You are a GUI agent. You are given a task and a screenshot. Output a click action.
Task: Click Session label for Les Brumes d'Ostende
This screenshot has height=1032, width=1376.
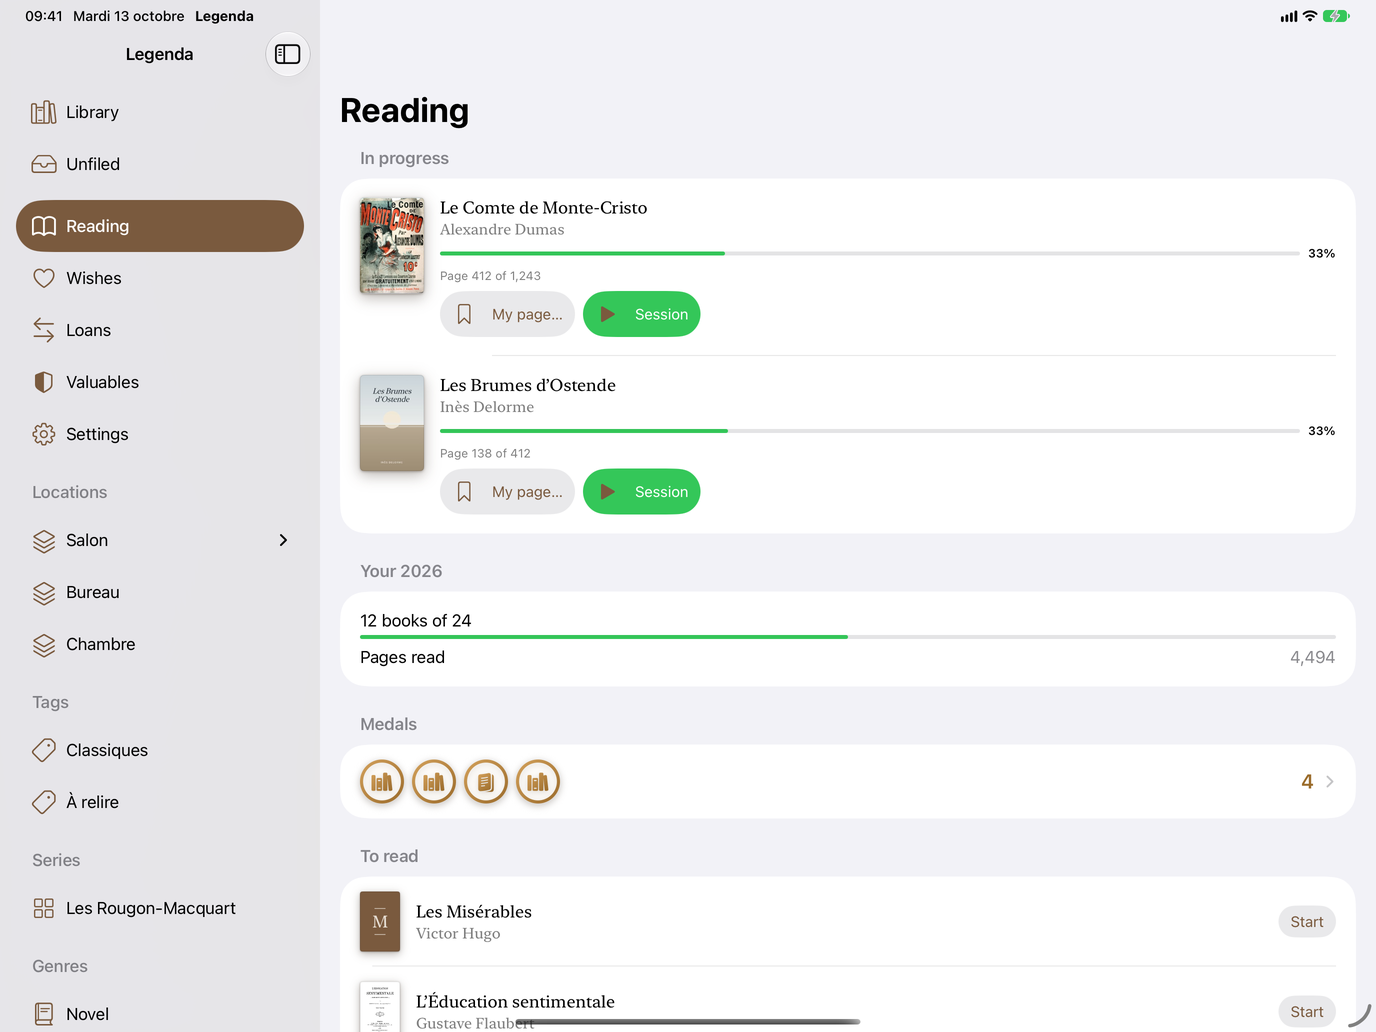tap(662, 492)
